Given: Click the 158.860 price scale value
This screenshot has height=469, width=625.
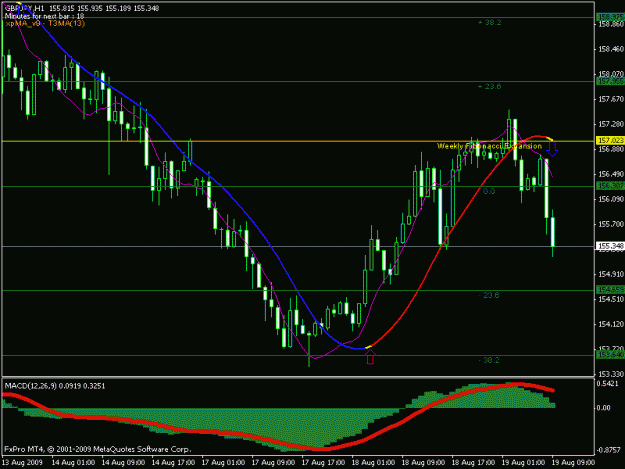Looking at the screenshot, I should [x=611, y=24].
